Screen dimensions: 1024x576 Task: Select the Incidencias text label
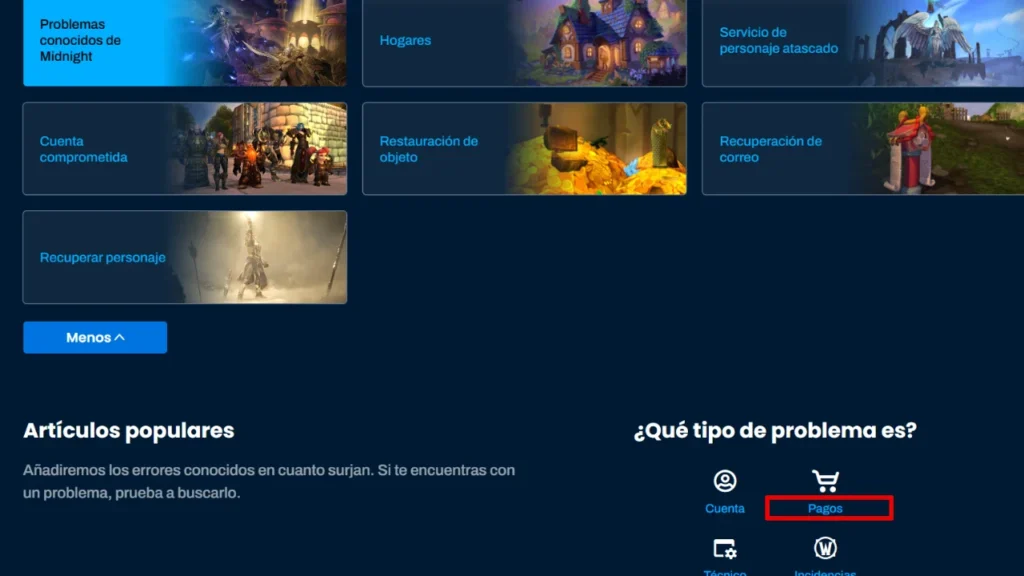(825, 572)
